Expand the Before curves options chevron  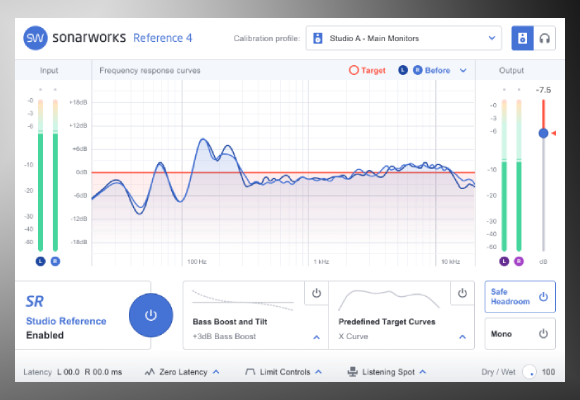[x=463, y=70]
